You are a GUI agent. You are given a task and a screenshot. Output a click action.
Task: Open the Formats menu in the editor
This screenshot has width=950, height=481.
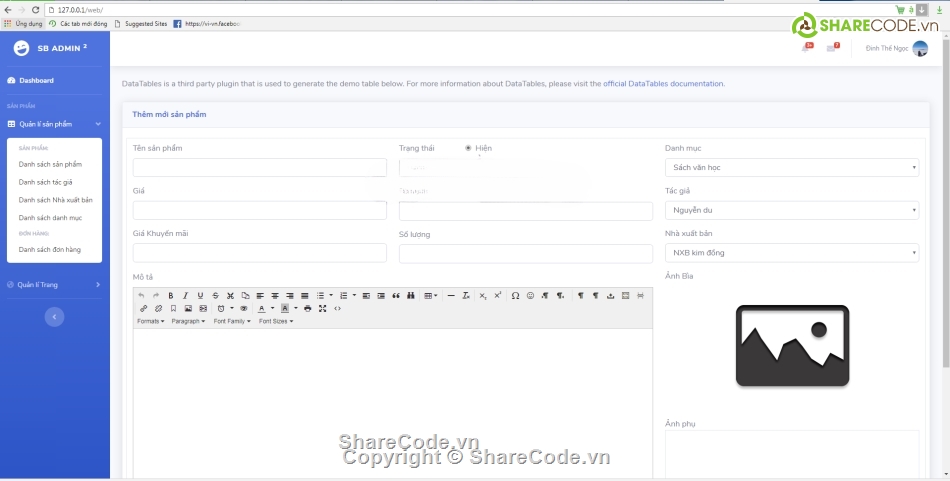150,321
